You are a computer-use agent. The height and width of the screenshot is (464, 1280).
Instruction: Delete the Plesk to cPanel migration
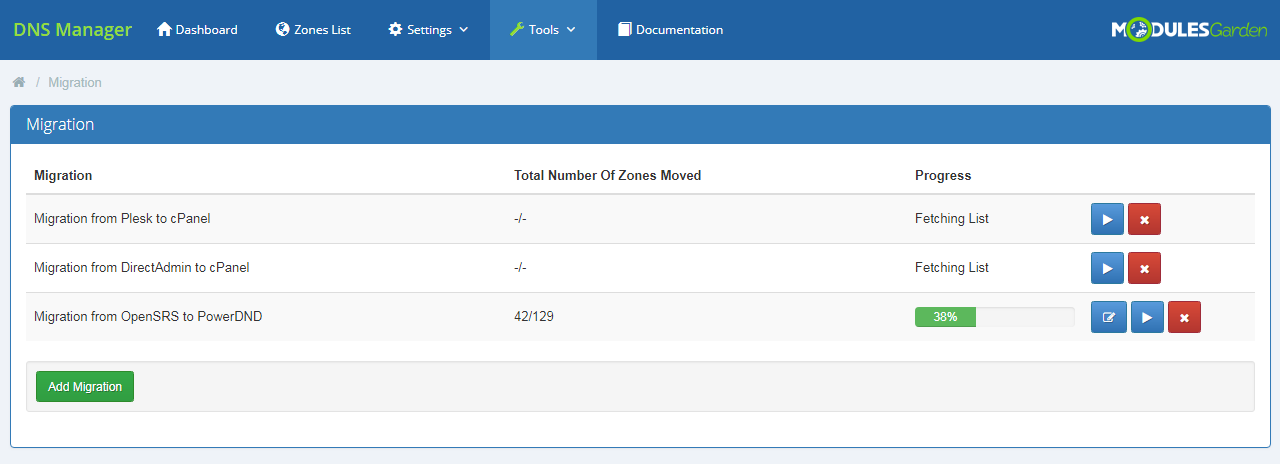[x=1144, y=219]
